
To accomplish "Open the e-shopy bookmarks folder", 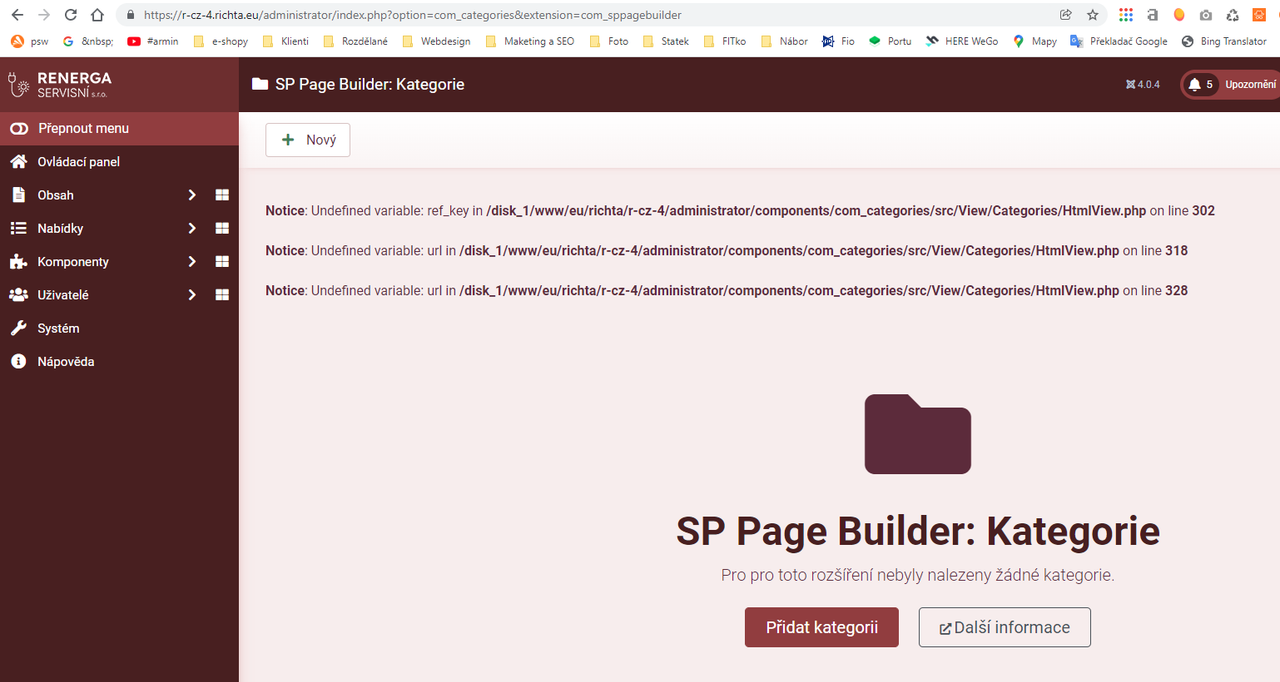I will pos(220,41).
